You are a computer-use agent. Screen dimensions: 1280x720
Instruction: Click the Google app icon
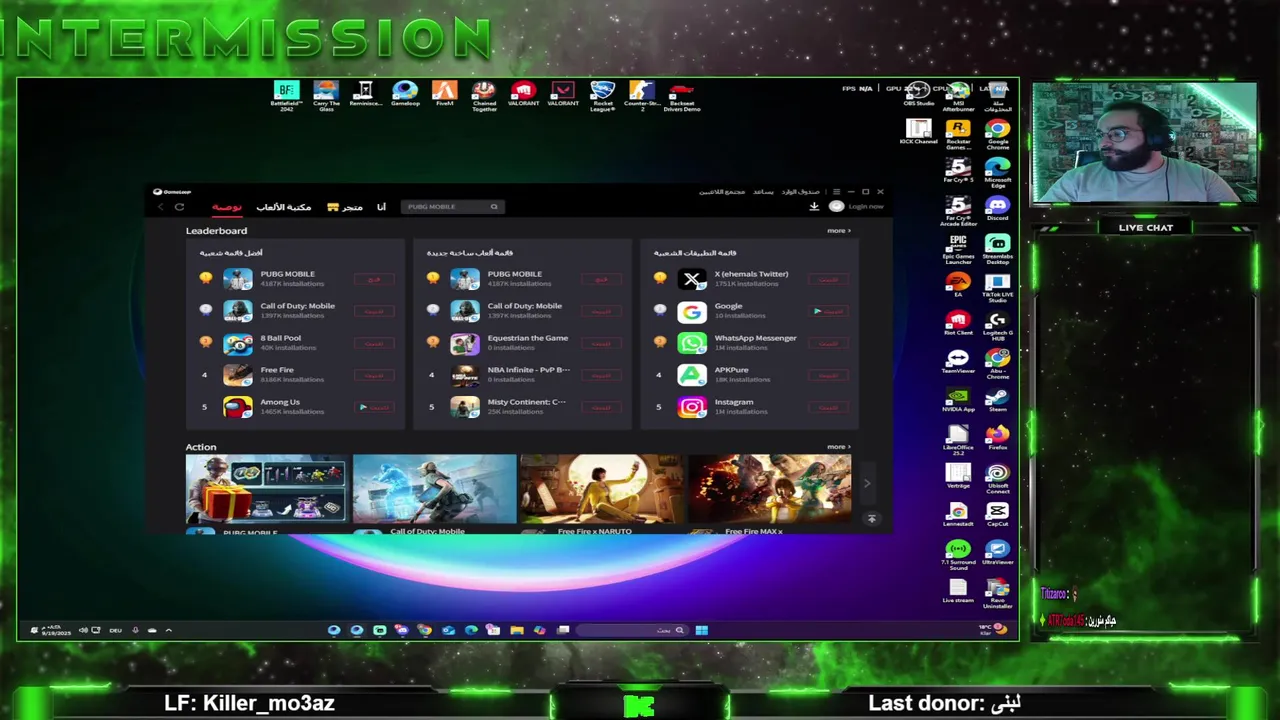pyautogui.click(x=691, y=311)
